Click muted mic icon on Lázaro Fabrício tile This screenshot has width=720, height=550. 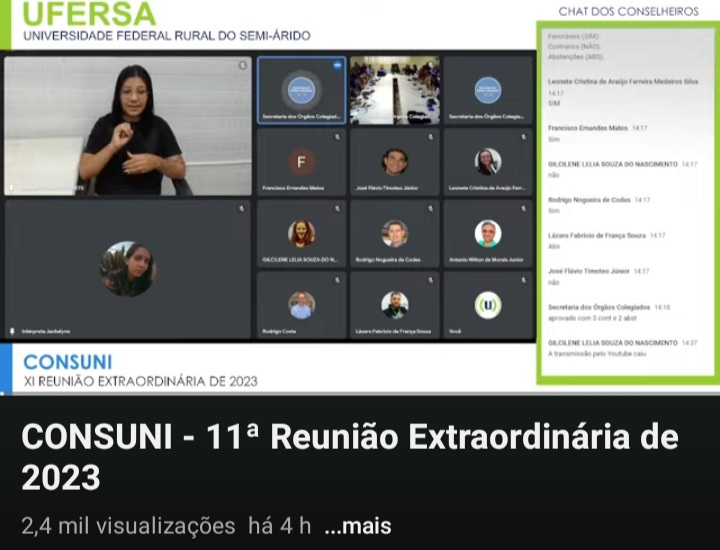431,280
